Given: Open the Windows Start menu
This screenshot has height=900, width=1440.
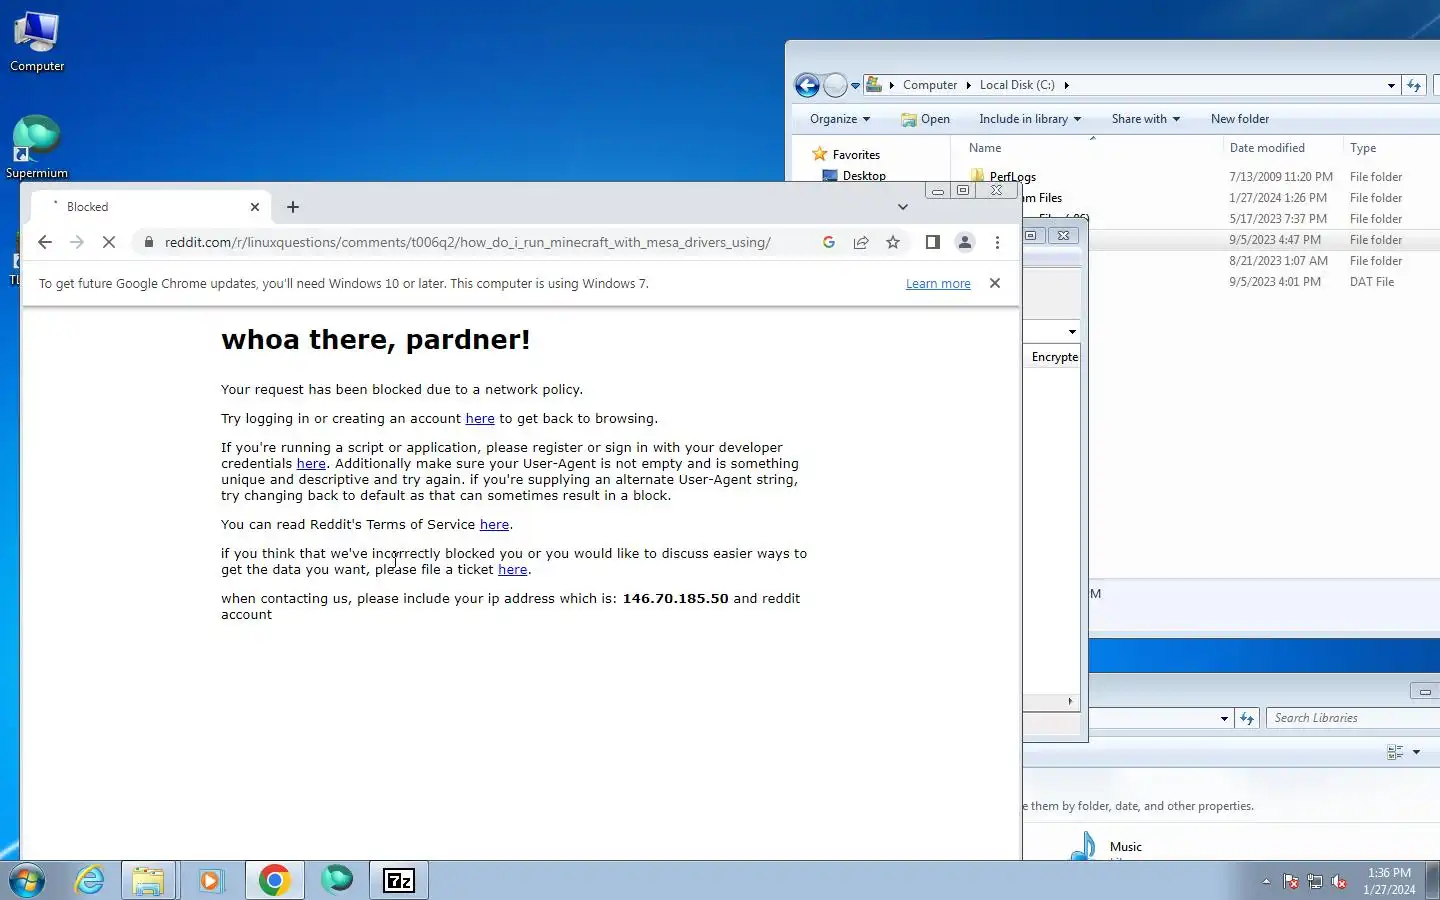Looking at the screenshot, I should pos(27,880).
